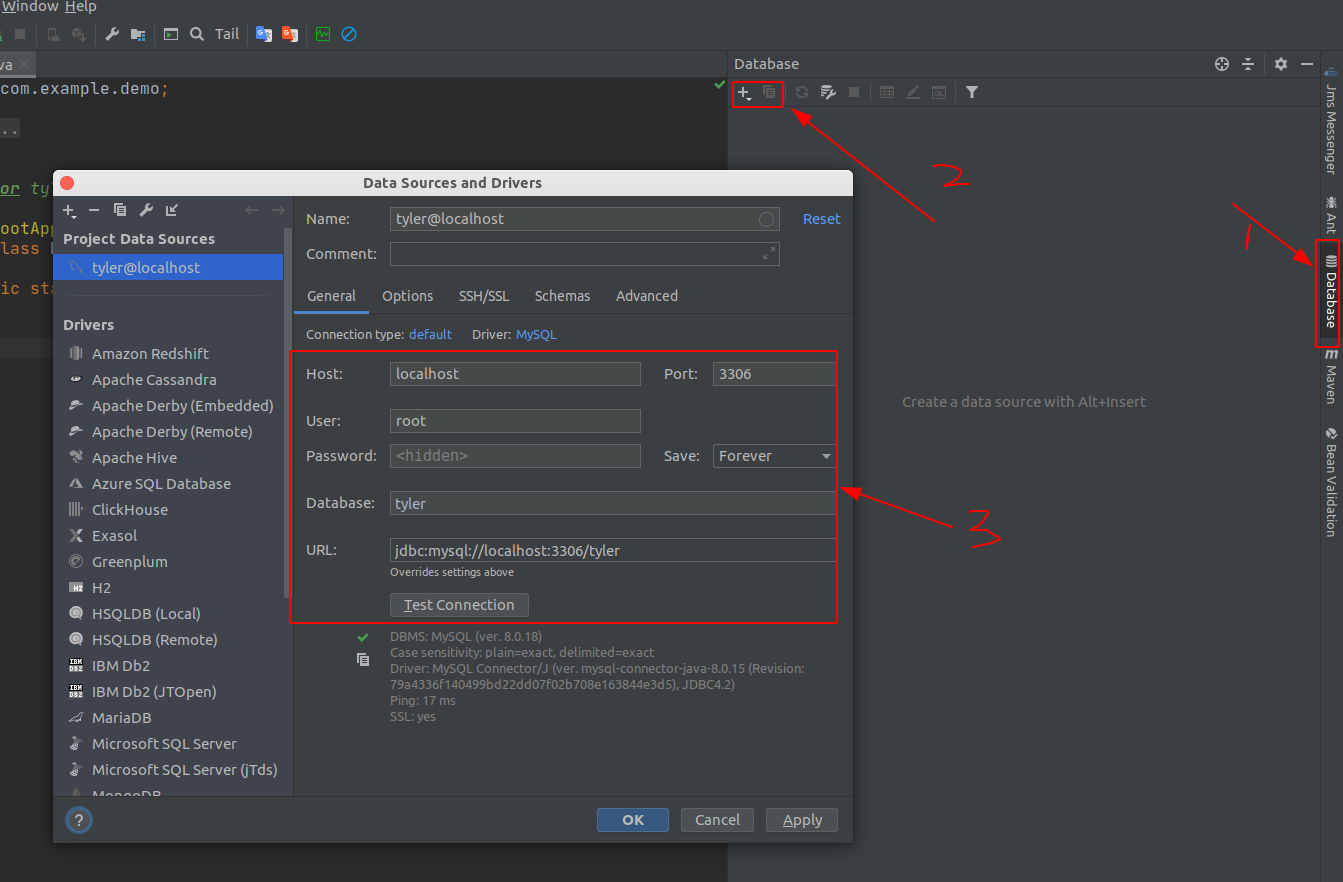
Task: Remove the selected data source with minus icon
Action: (x=93, y=210)
